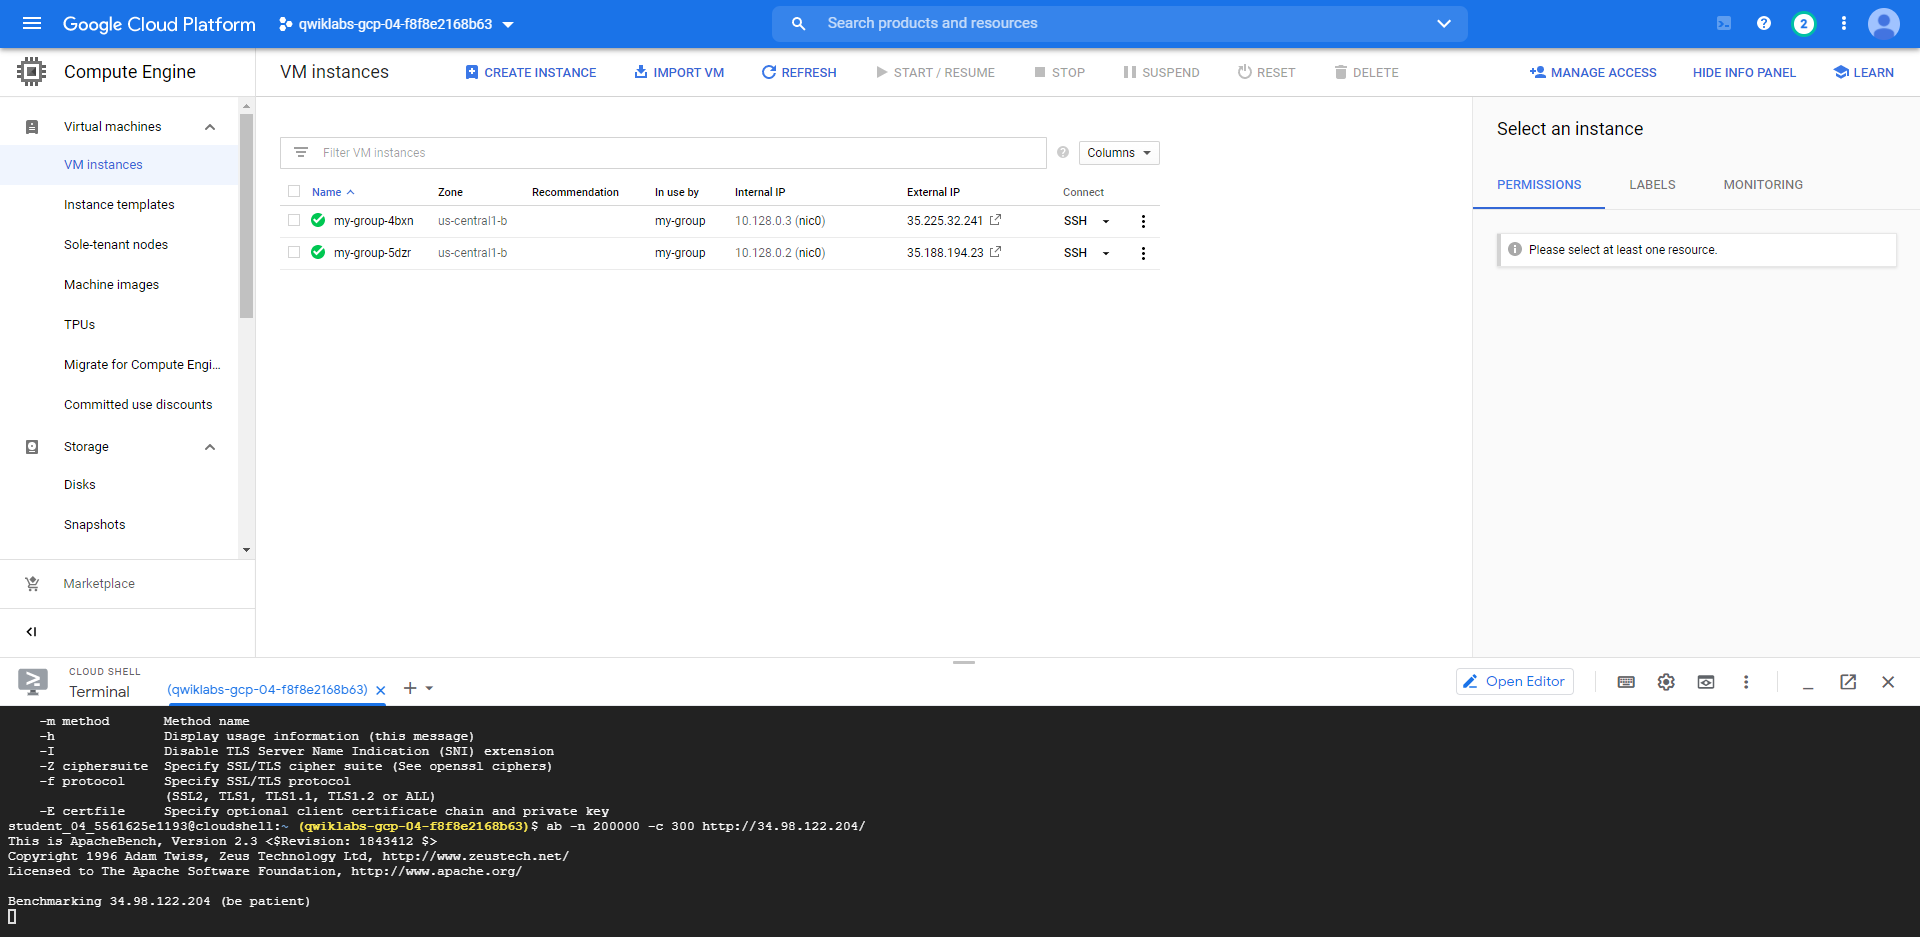Collapse the Storage section
This screenshot has width=1920, height=937.
[x=210, y=447]
